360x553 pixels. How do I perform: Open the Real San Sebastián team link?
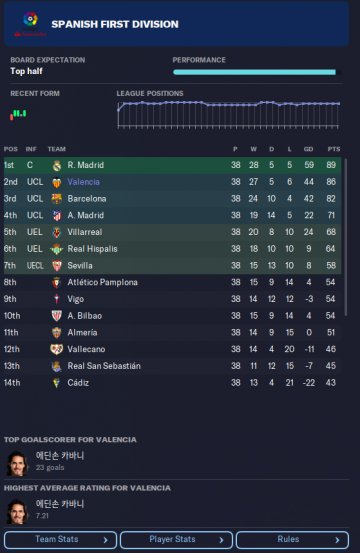pyautogui.click(x=104, y=366)
